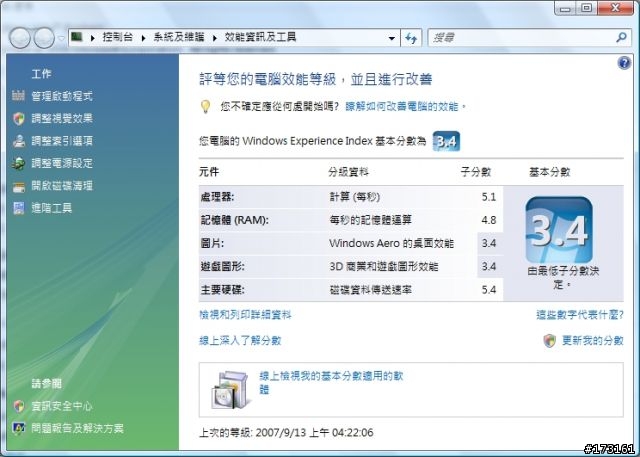Click the memory subscore 4.8

tap(489, 220)
